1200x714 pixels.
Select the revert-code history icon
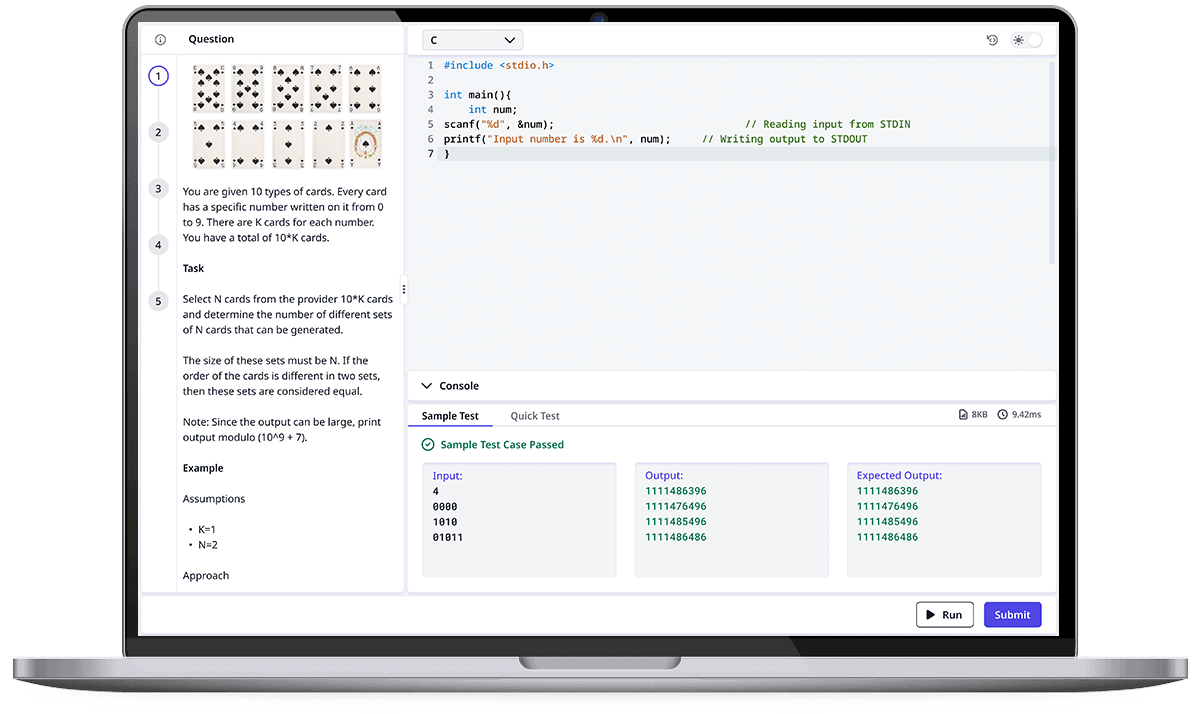[x=991, y=39]
